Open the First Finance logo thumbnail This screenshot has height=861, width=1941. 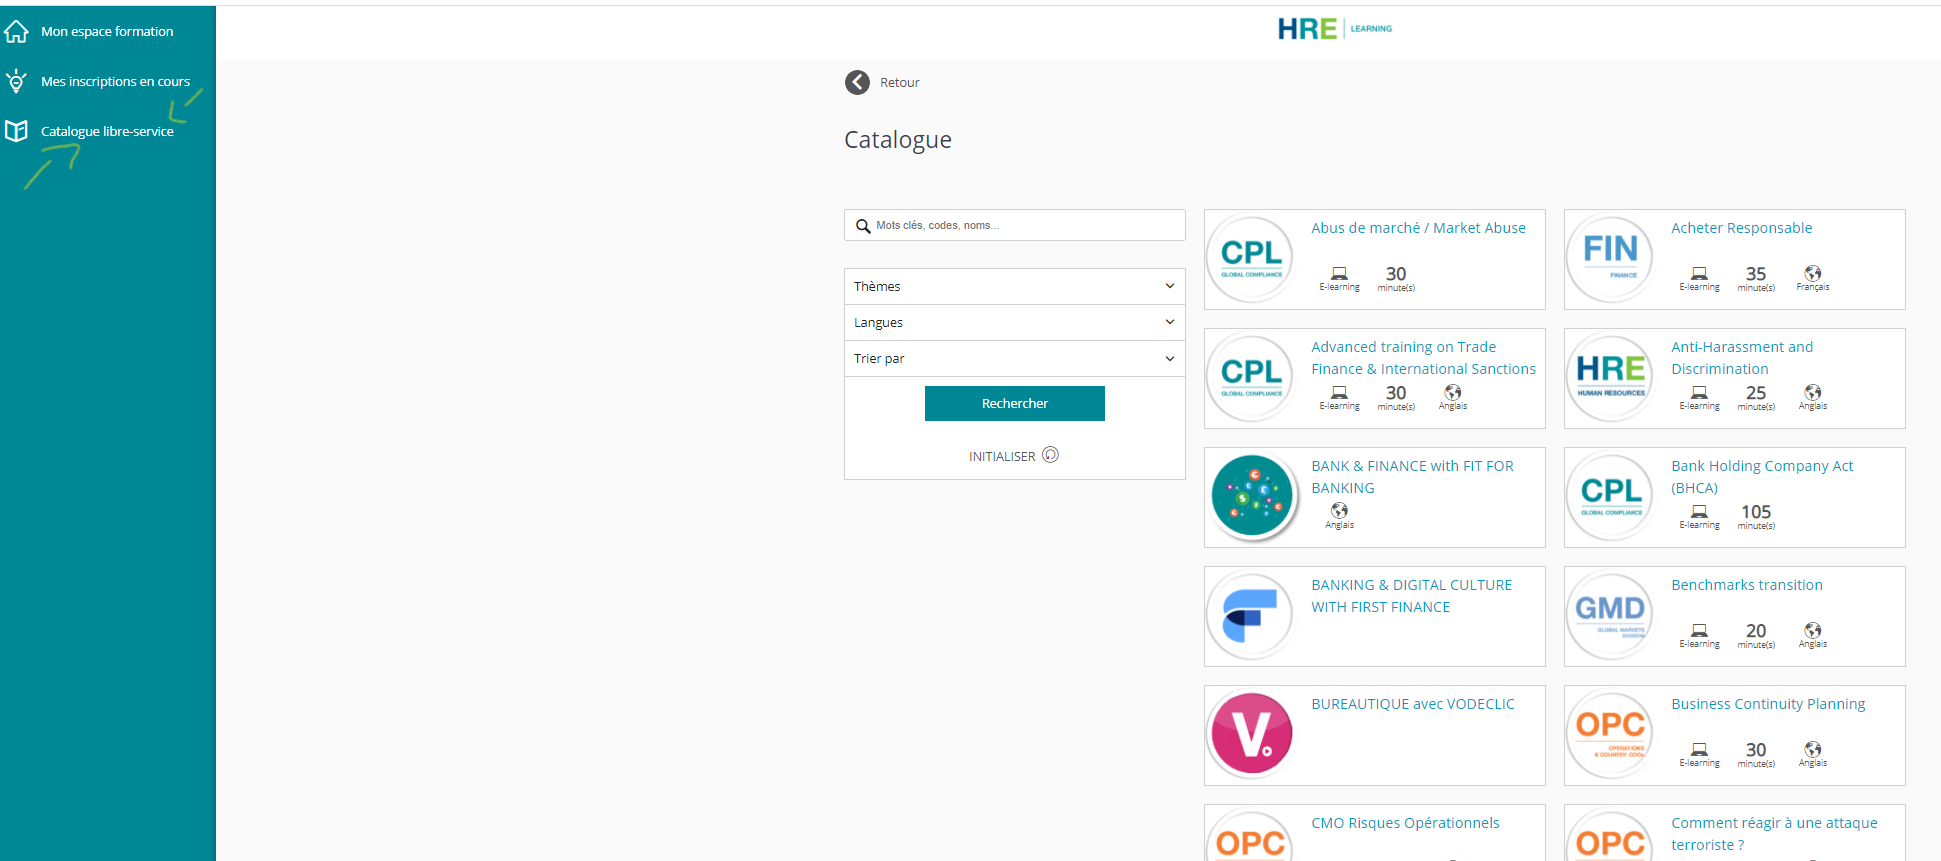point(1251,616)
